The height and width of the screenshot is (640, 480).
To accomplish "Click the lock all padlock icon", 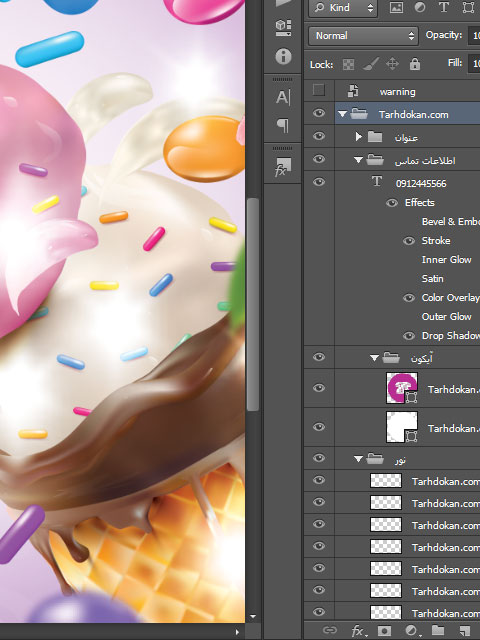I will click(x=415, y=64).
